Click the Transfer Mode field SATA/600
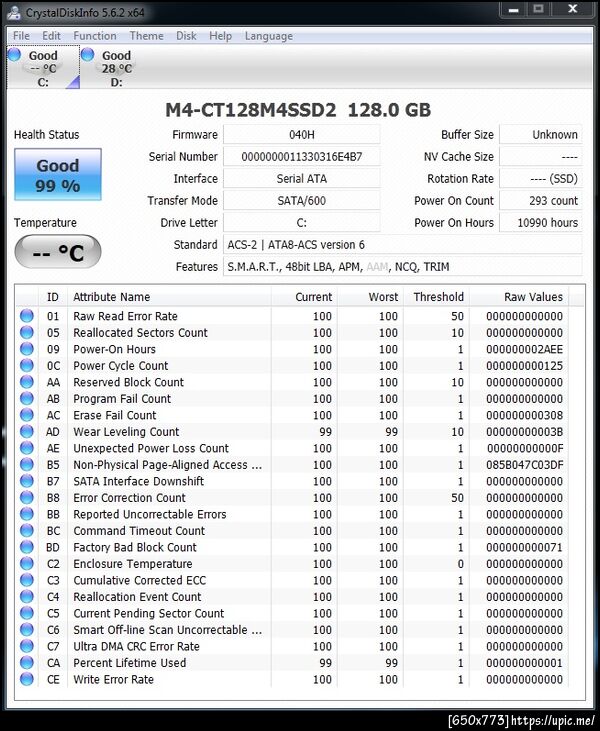This screenshot has width=600, height=731. (x=302, y=200)
